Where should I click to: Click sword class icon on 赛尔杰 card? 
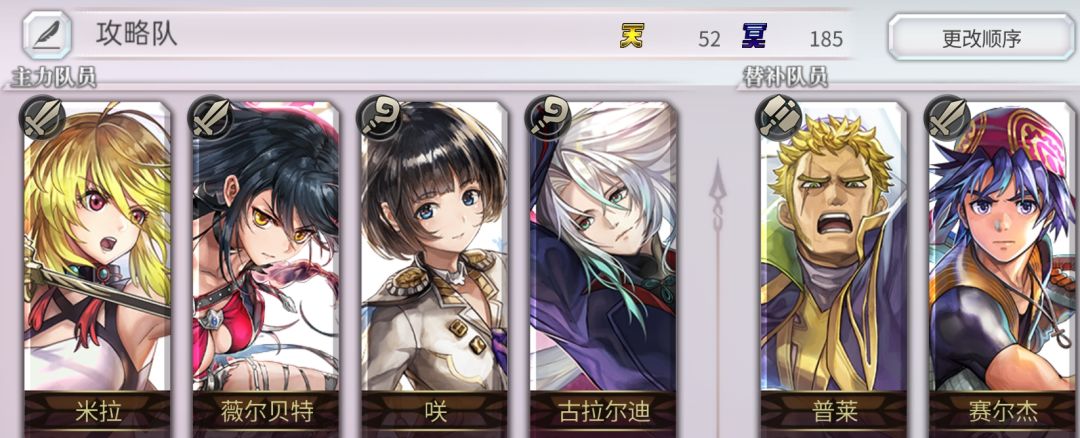(x=947, y=118)
